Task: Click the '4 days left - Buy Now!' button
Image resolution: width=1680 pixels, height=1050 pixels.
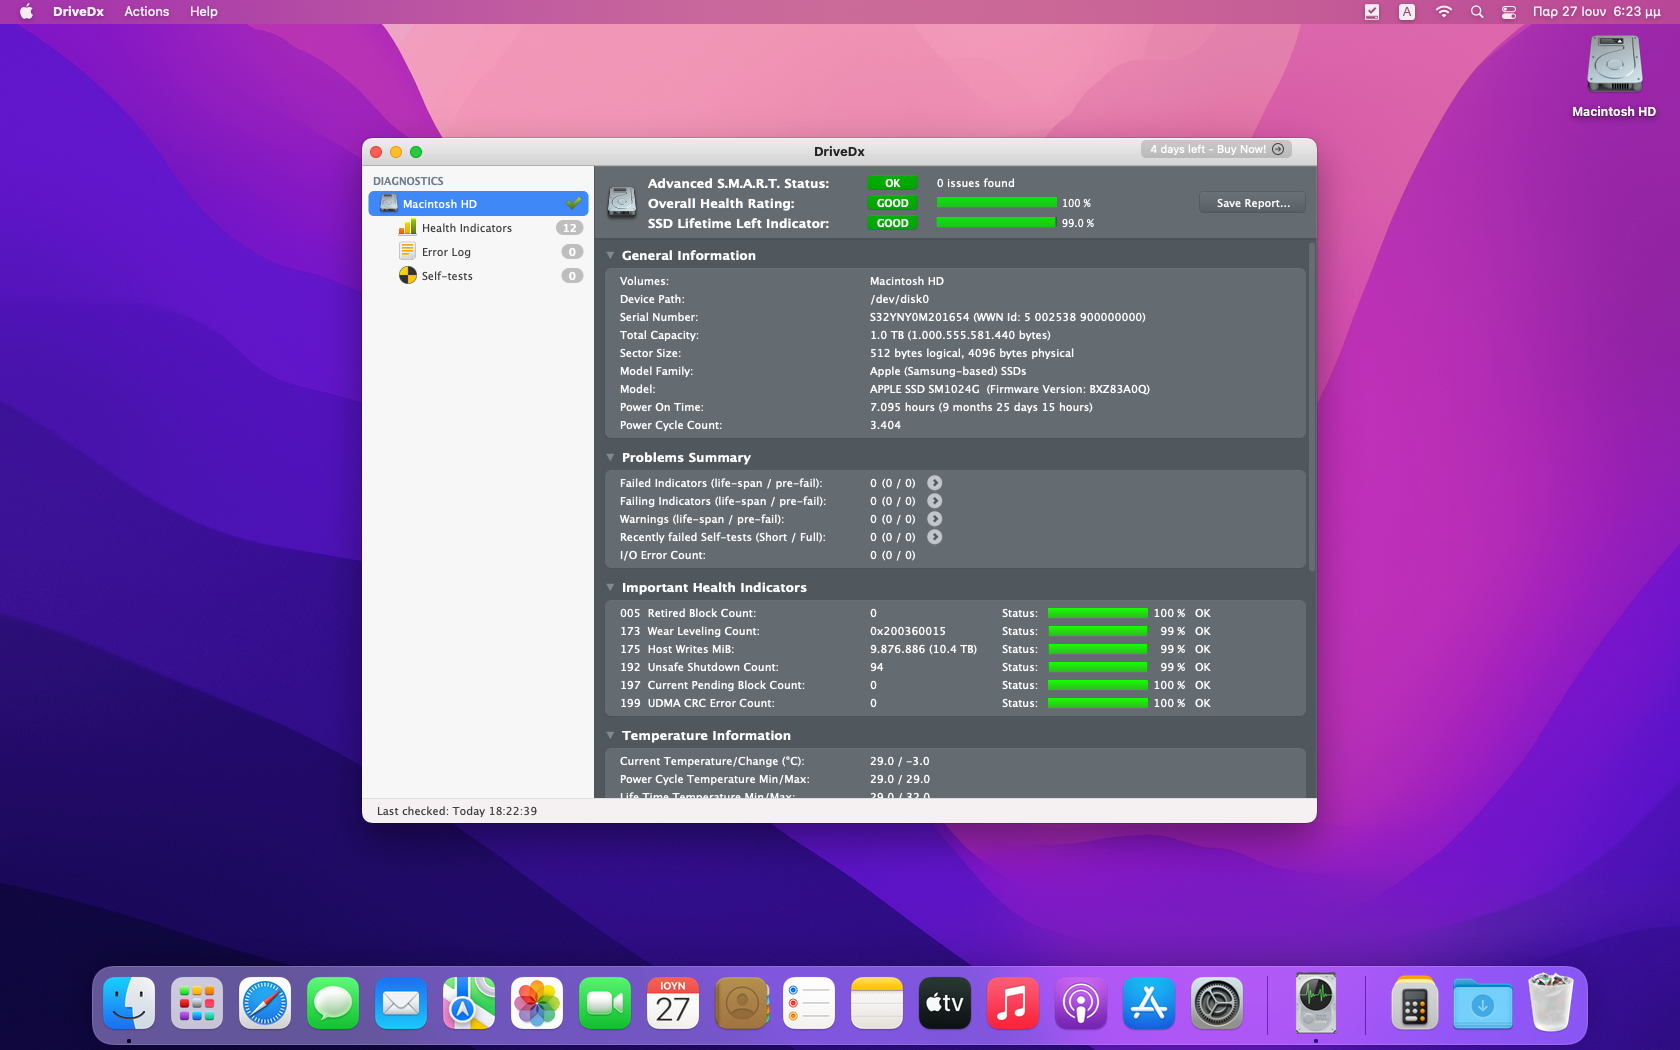Action: click(1216, 149)
